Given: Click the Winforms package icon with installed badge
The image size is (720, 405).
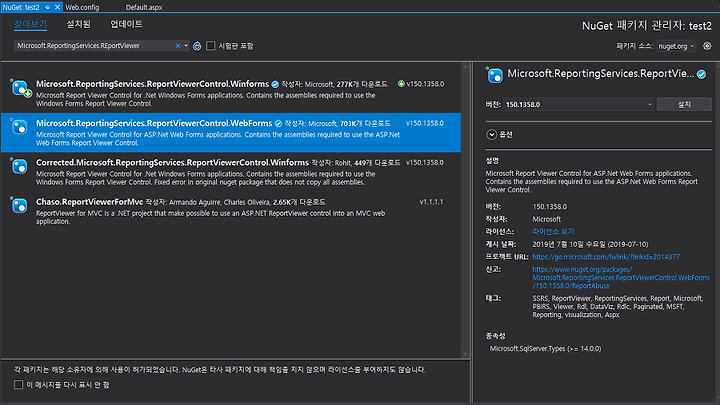Looking at the screenshot, I should point(20,88).
